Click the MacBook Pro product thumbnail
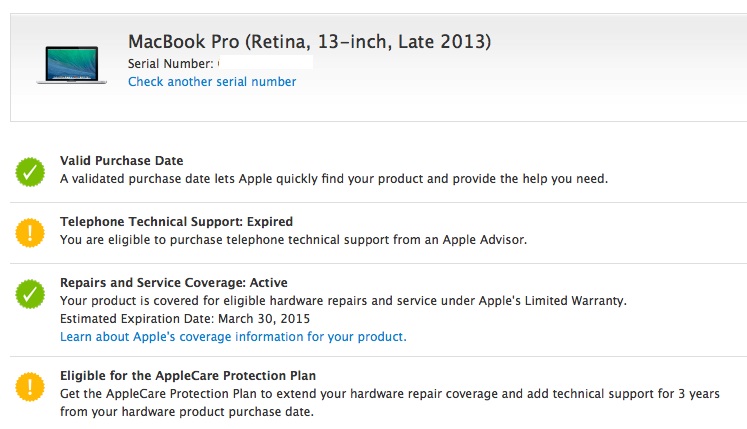The image size is (747, 429). click(66, 63)
